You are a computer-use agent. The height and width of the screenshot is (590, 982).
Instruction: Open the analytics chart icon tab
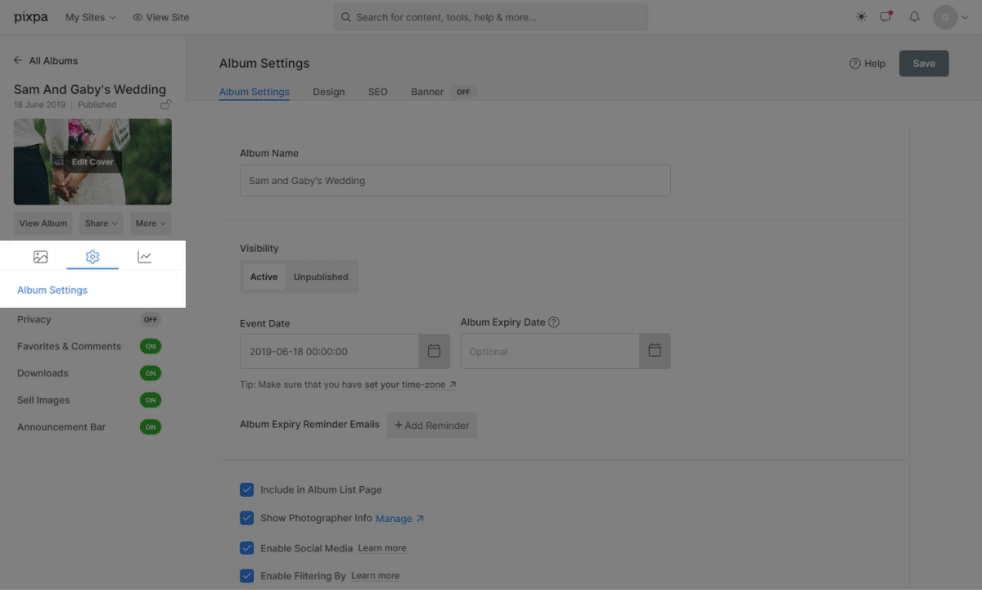145,257
